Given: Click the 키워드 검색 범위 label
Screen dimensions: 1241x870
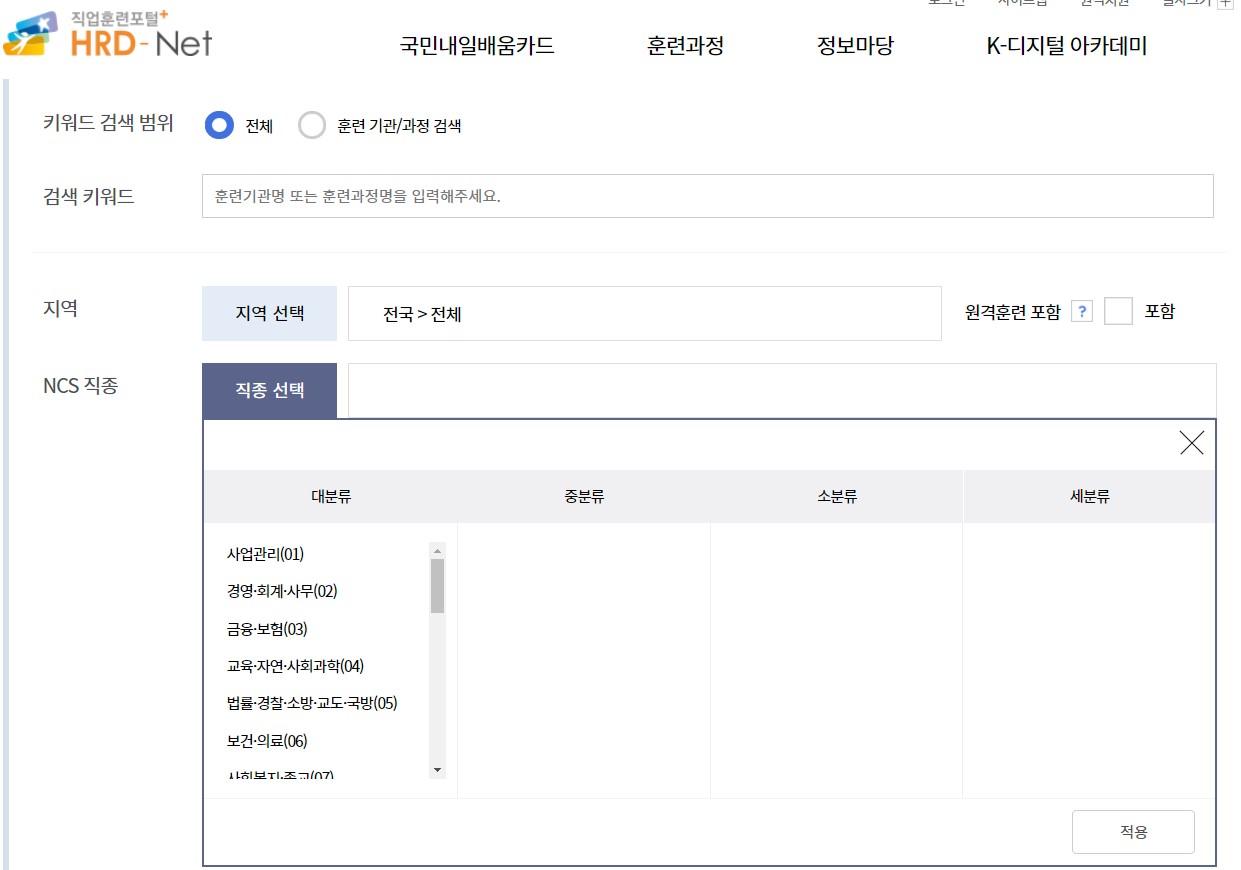Looking at the screenshot, I should pos(108,123).
